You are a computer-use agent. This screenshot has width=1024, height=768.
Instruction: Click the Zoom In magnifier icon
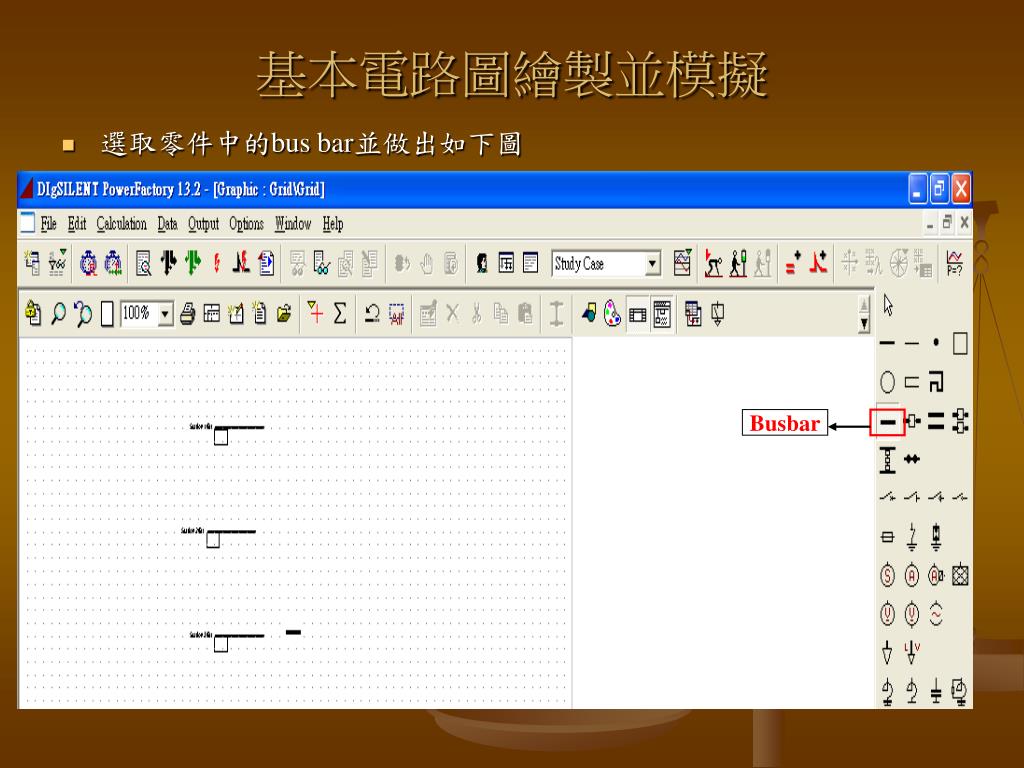point(58,314)
